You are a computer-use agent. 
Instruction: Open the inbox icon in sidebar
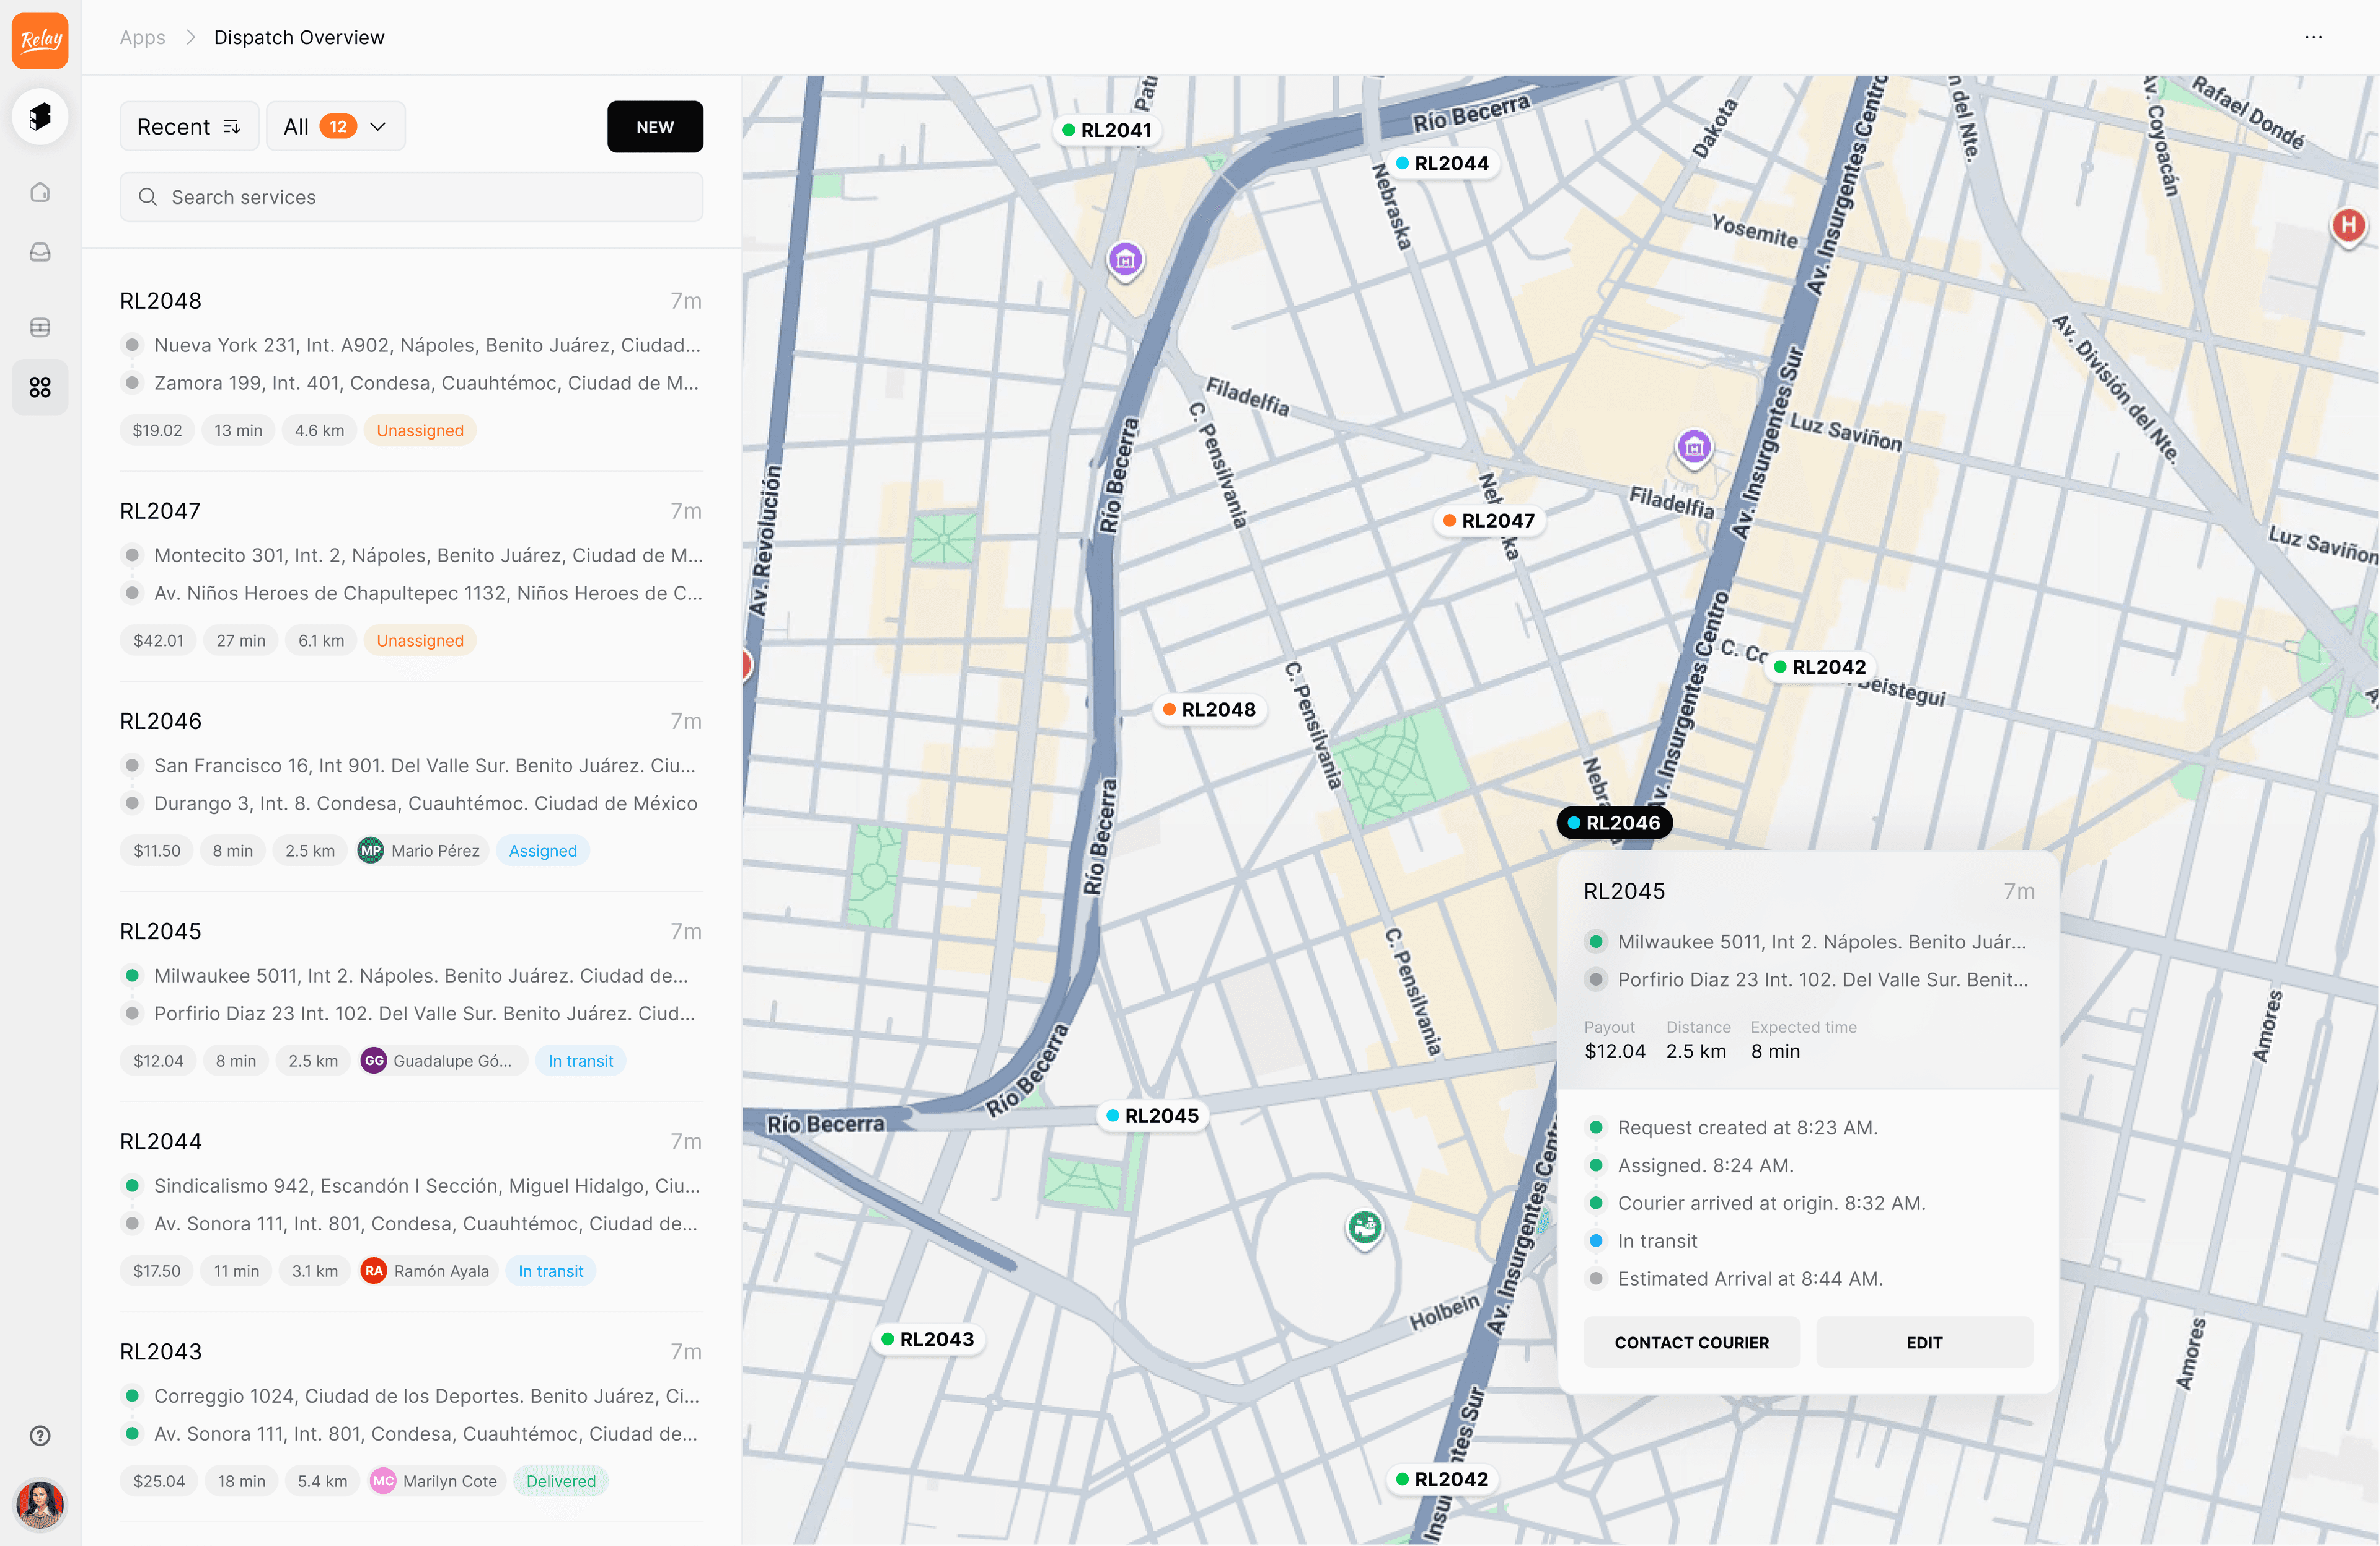pyautogui.click(x=40, y=252)
